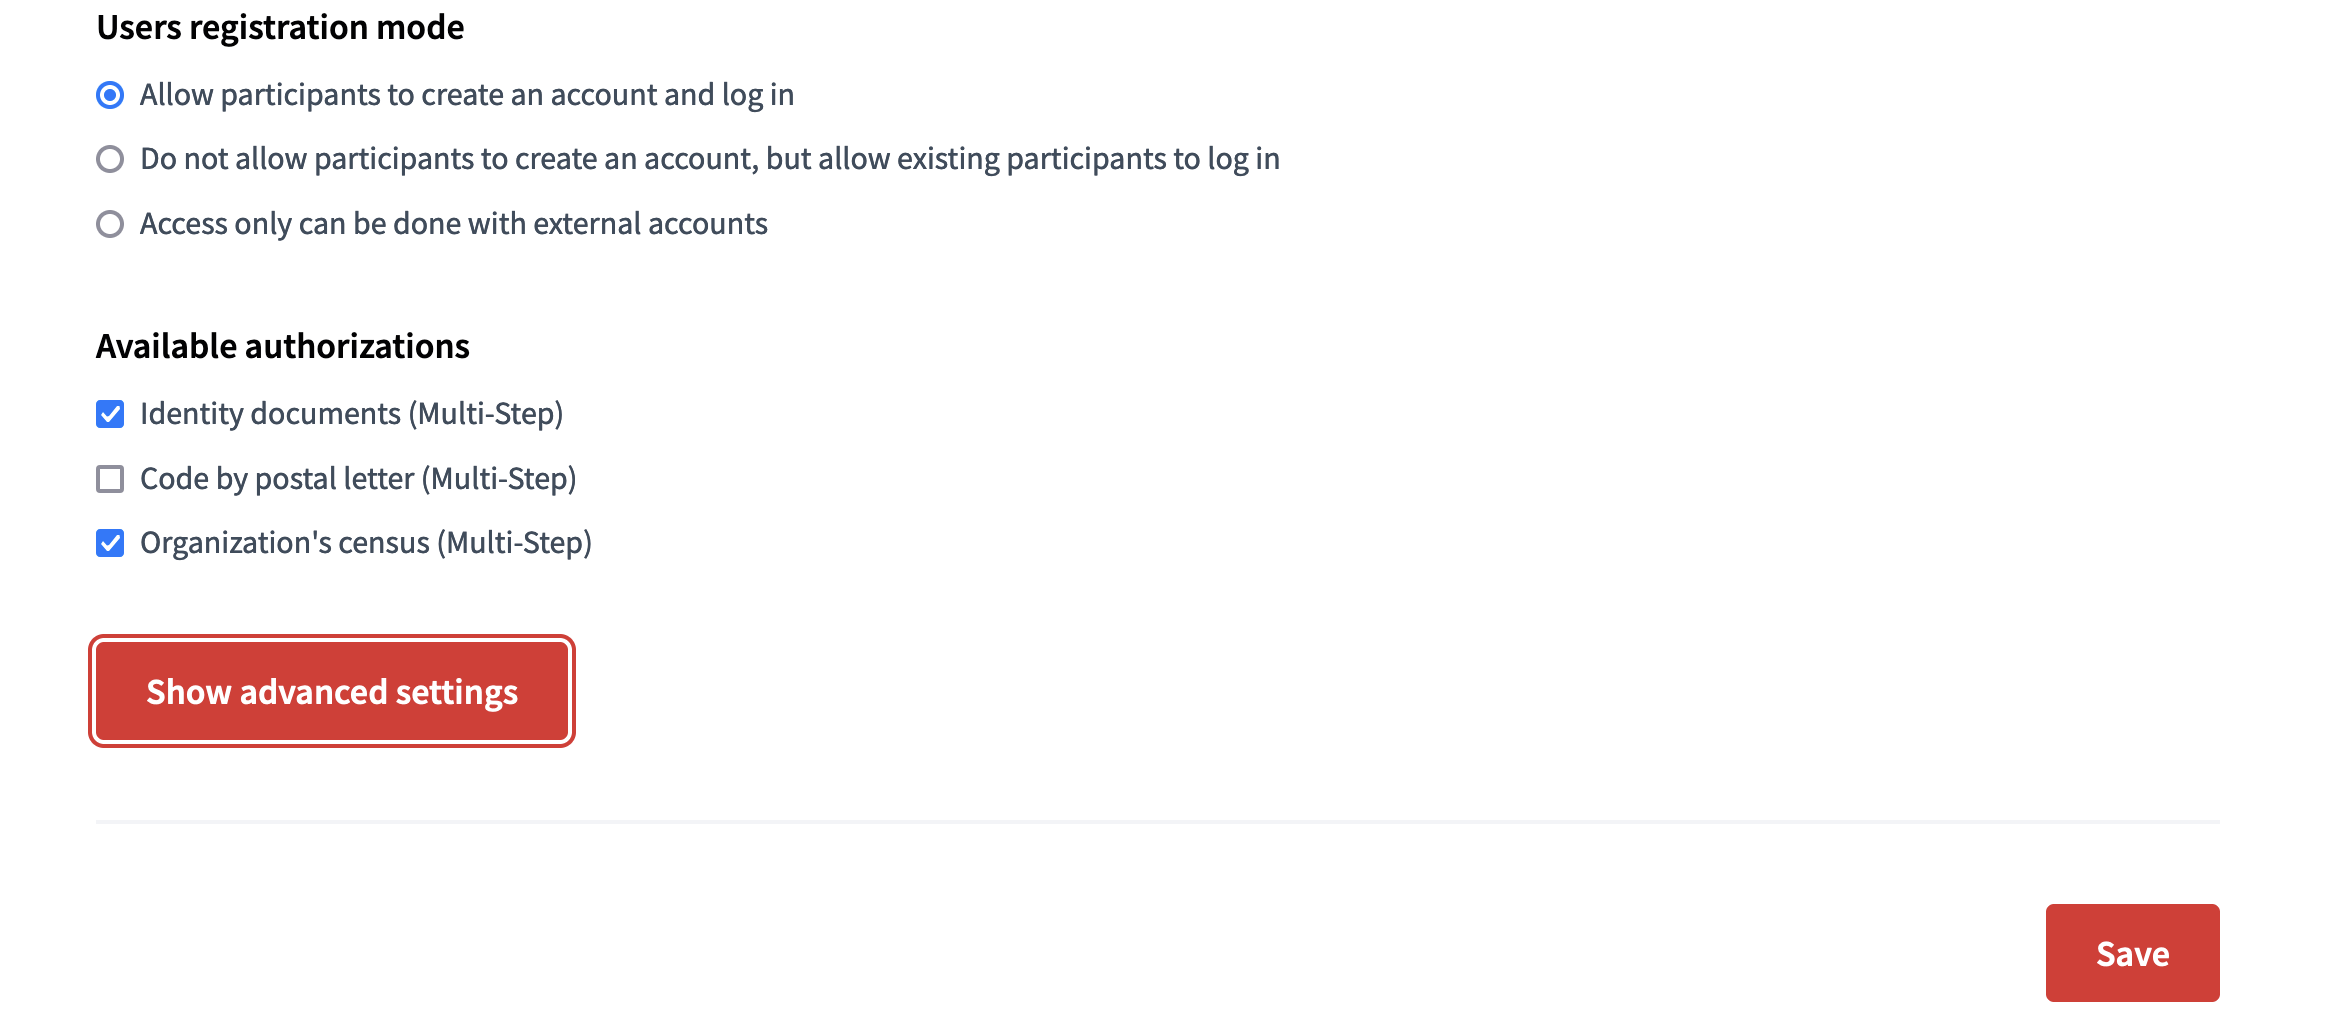
Task: Click the 'Allow participants to create an account and log in' label
Action: point(466,95)
